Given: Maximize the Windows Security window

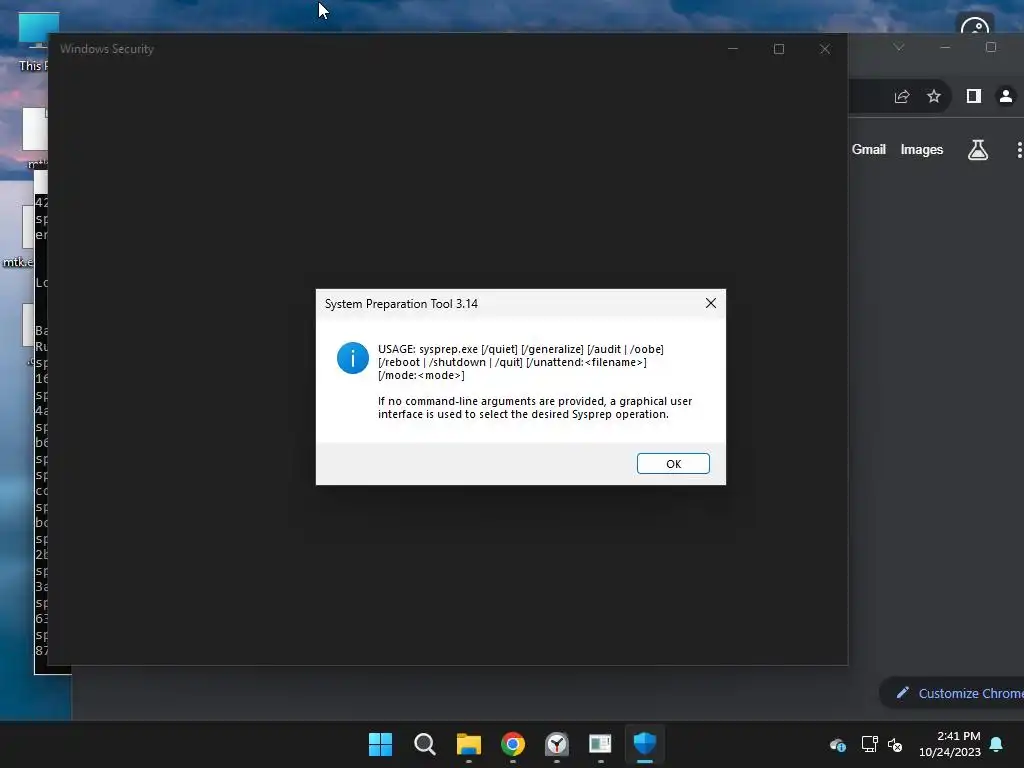Looking at the screenshot, I should [778, 49].
